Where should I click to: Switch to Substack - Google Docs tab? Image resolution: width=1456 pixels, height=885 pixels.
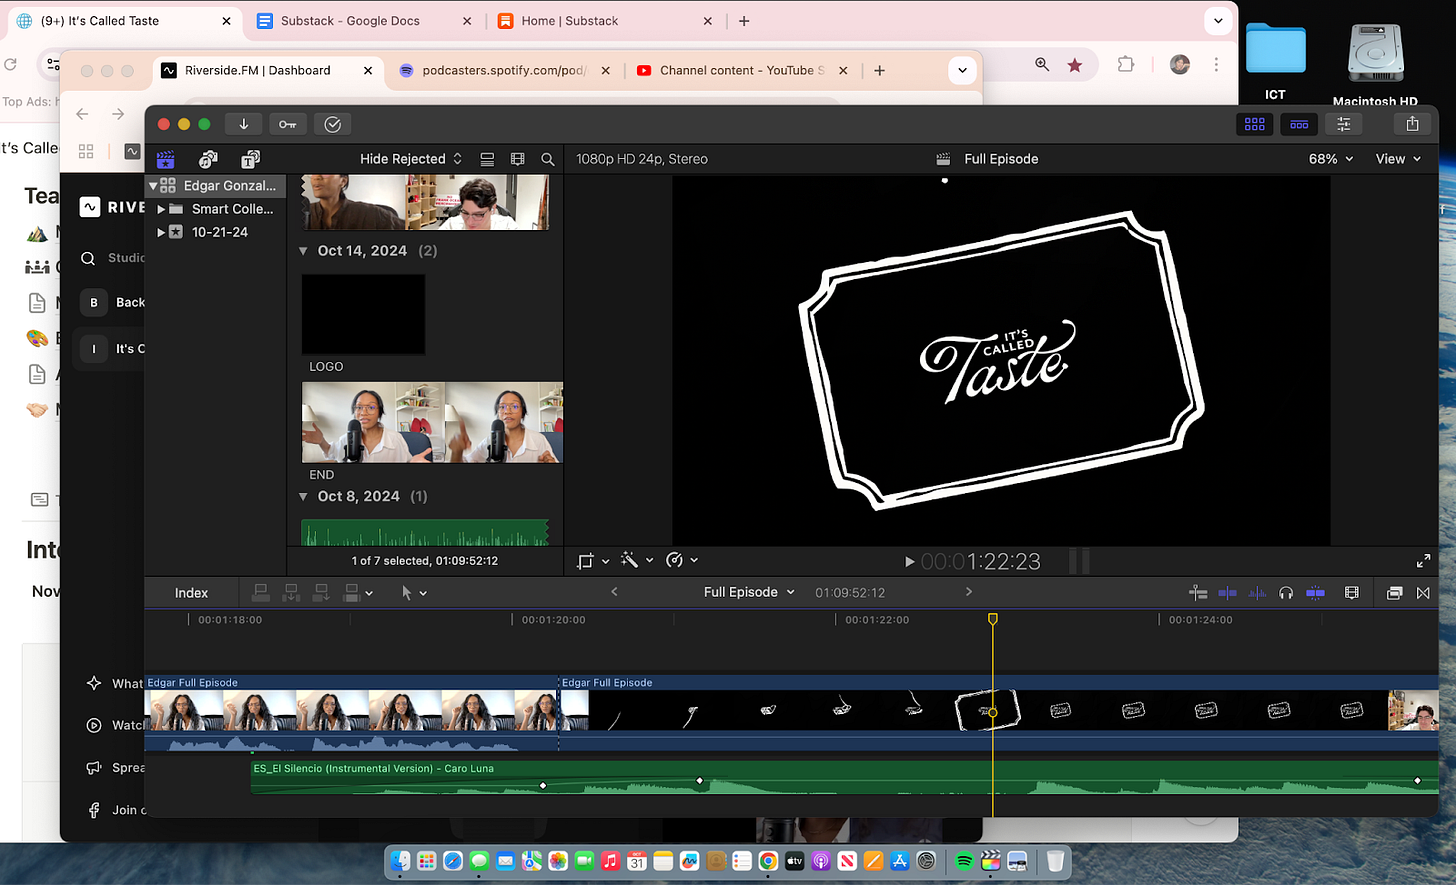350,21
